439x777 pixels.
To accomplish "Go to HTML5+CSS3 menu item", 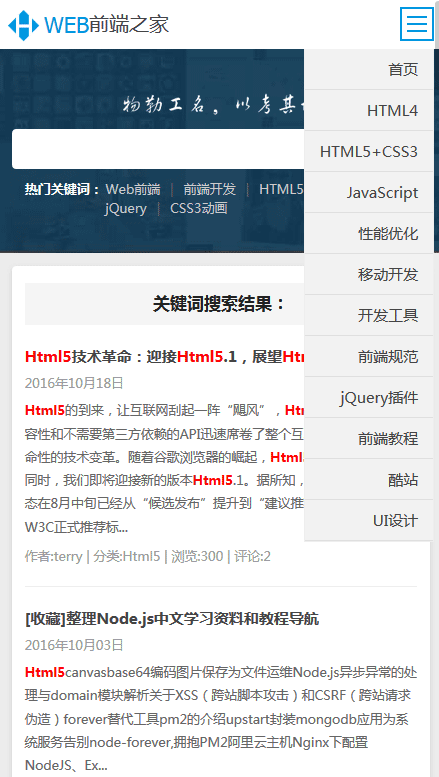I will pos(369,152).
